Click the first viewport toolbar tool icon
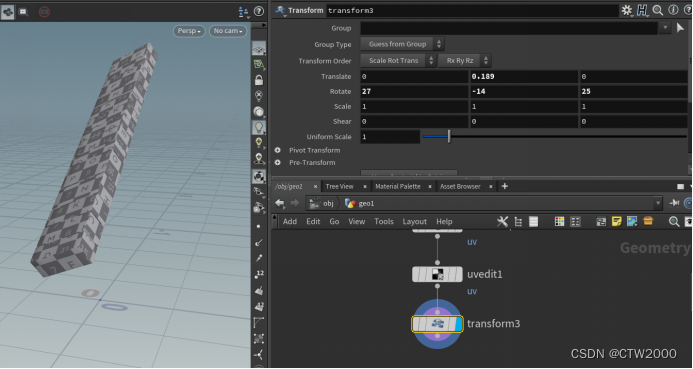Image resolution: width=693 pixels, height=369 pixels. (x=8, y=12)
